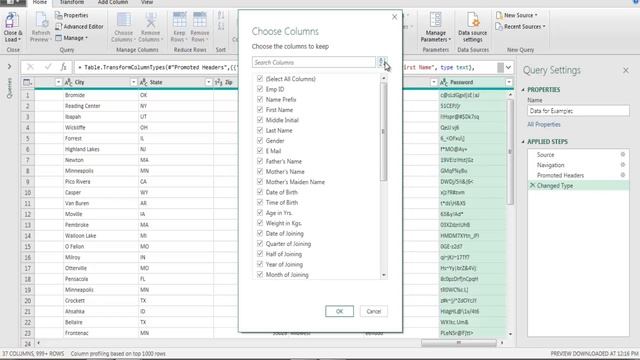Viewport: 640px width, 360px height.
Task: Click the delete X on Changed Type step
Action: coord(532,185)
